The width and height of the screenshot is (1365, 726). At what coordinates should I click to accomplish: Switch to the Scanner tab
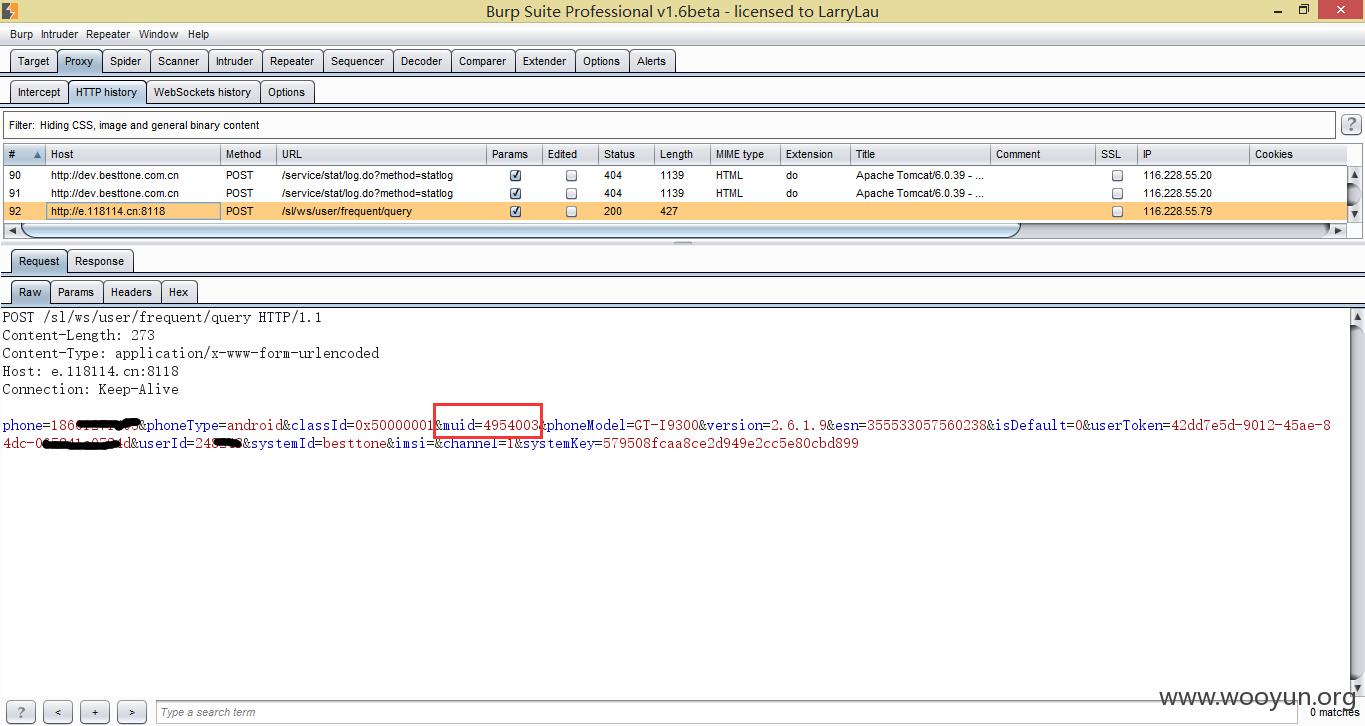pos(179,61)
